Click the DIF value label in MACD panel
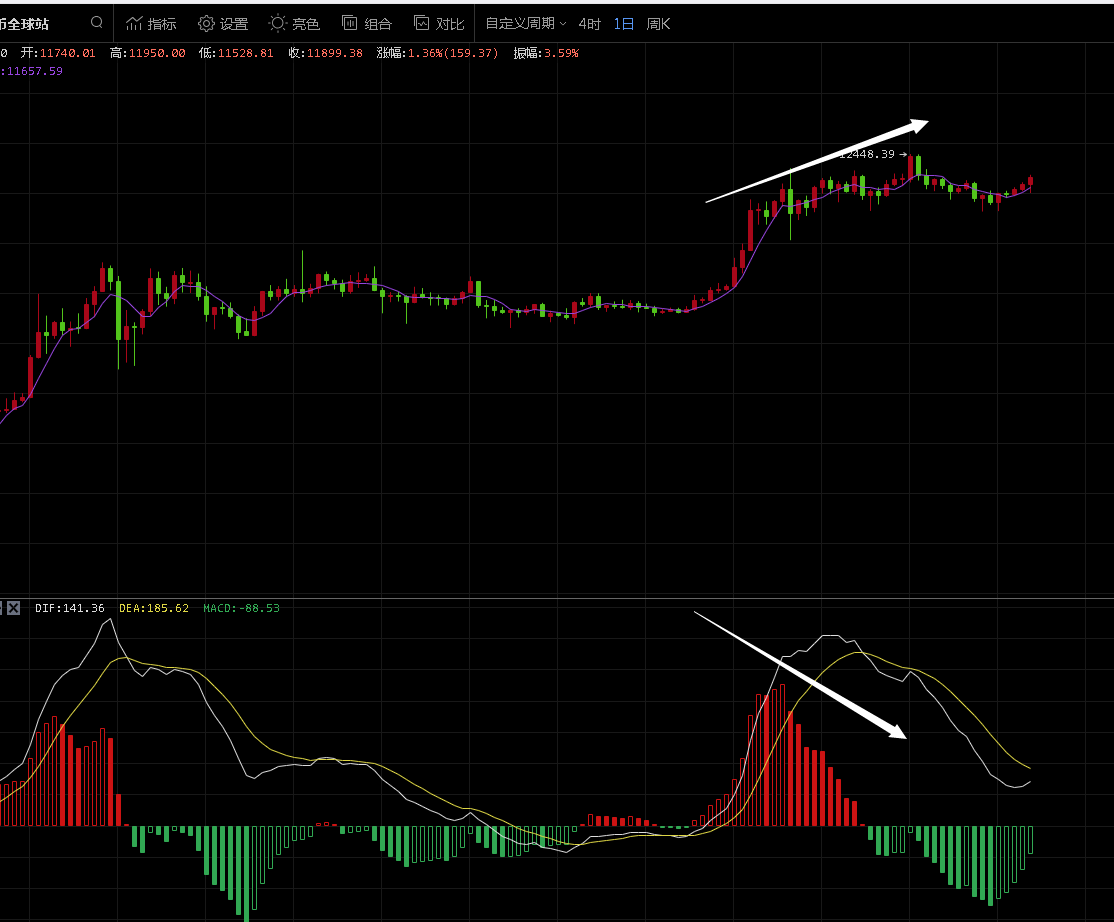The image size is (1114, 922). (x=69, y=608)
